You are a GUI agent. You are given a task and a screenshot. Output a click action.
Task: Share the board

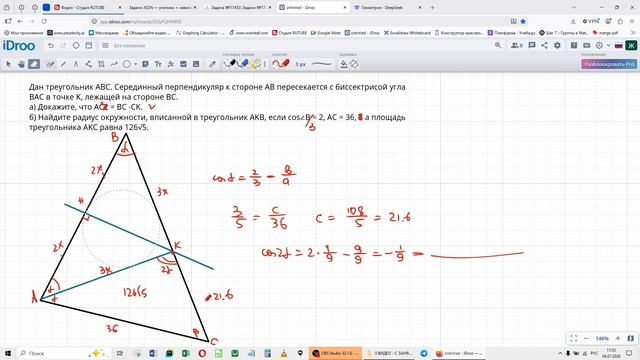tap(544, 45)
